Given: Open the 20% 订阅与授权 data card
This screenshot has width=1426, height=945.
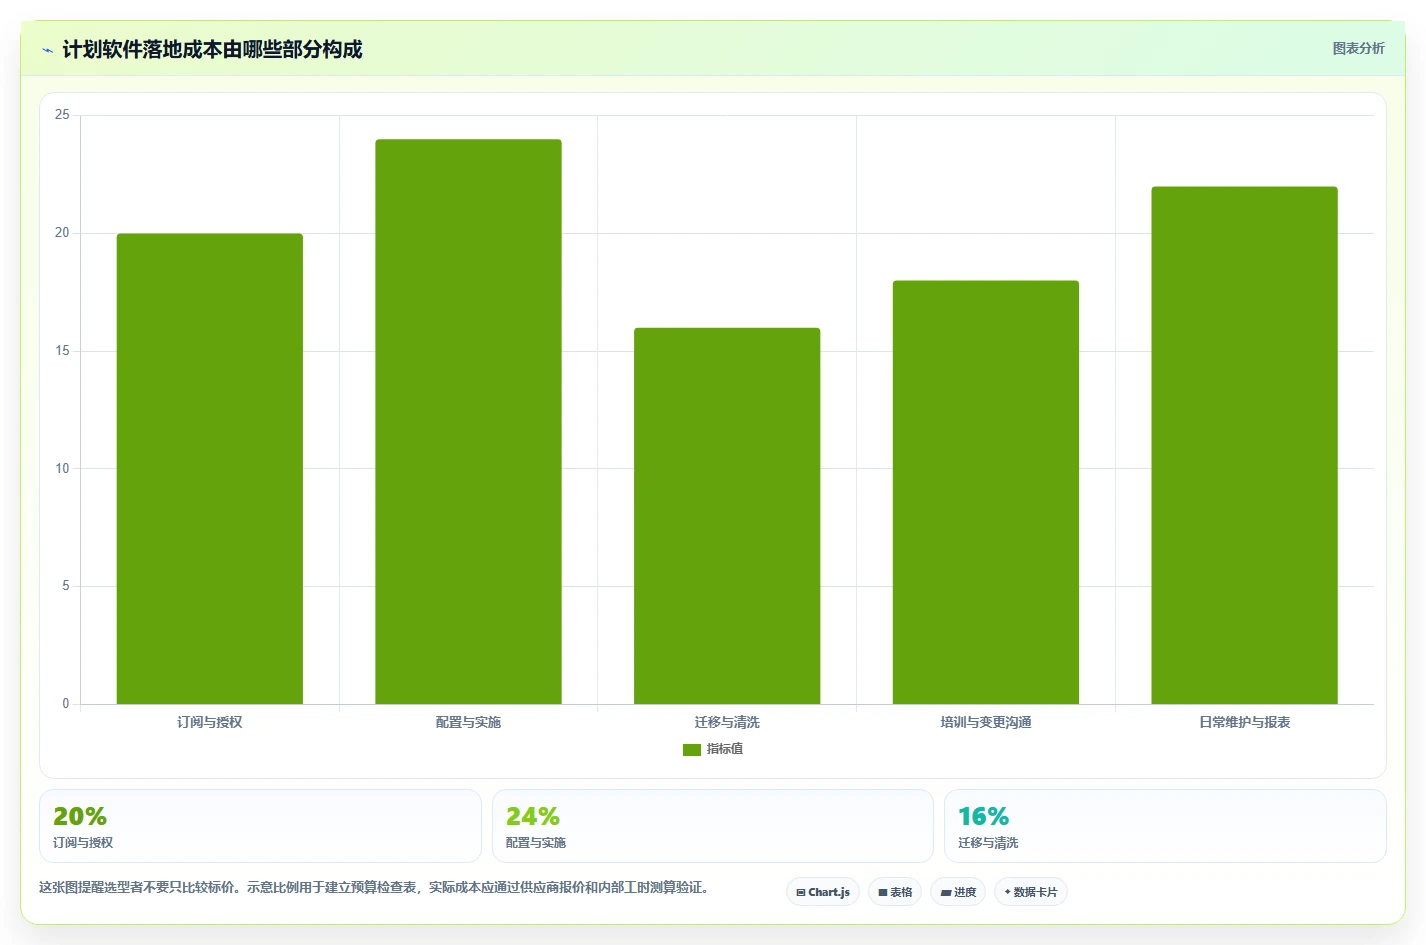Looking at the screenshot, I should [x=260, y=826].
